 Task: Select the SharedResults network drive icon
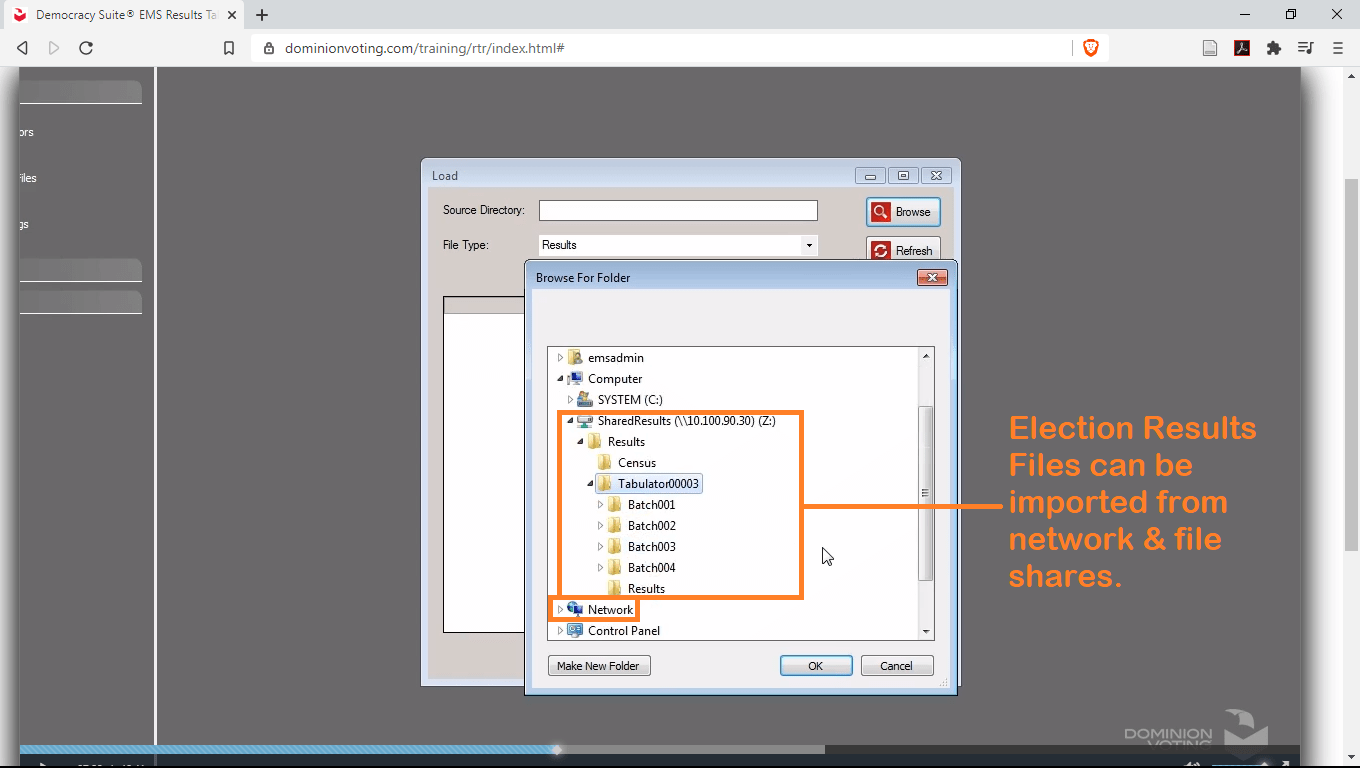tap(585, 421)
